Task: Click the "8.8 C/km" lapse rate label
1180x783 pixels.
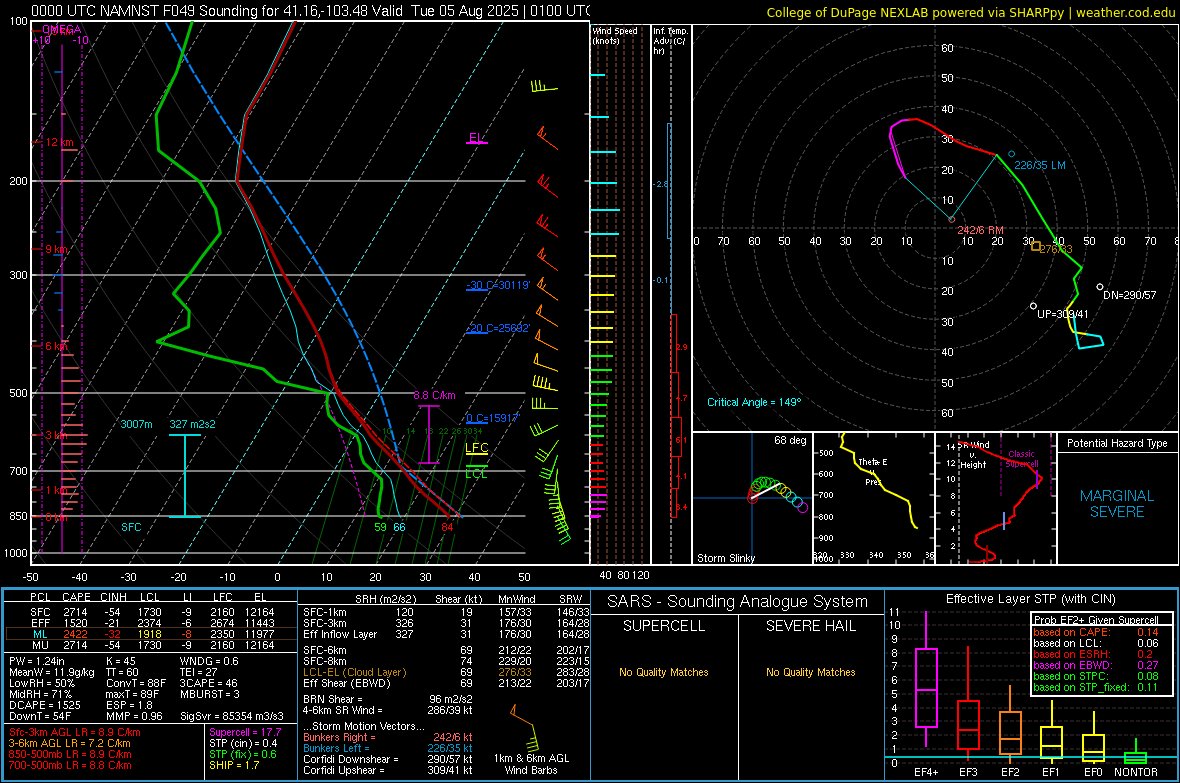Action: 434,395
